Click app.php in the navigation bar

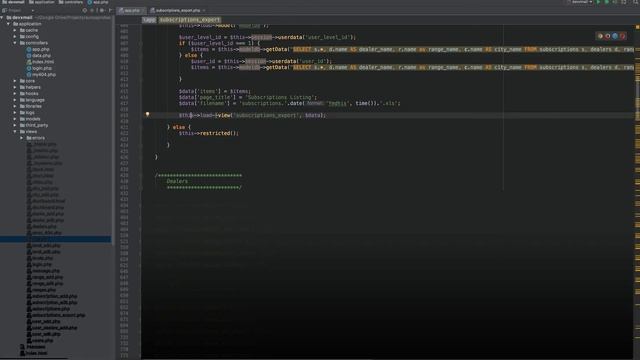pos(98,2)
